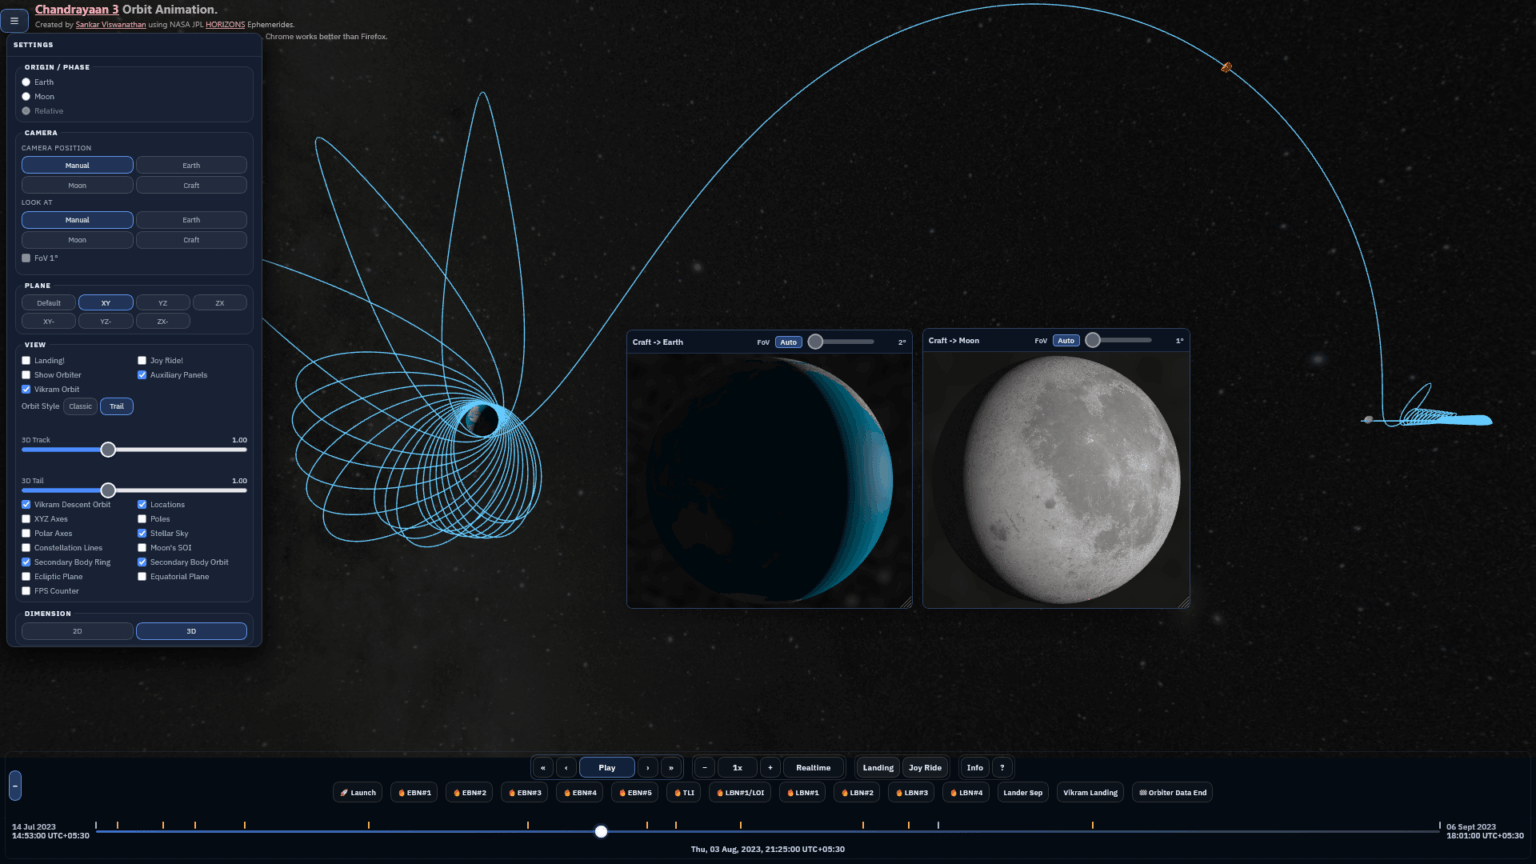Enable the Landing! view checkbox

[25, 360]
